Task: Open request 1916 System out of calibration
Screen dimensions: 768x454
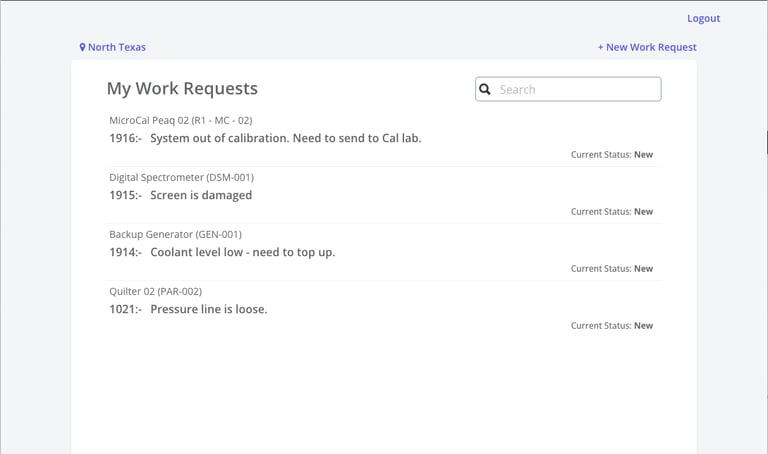Action: click(265, 138)
